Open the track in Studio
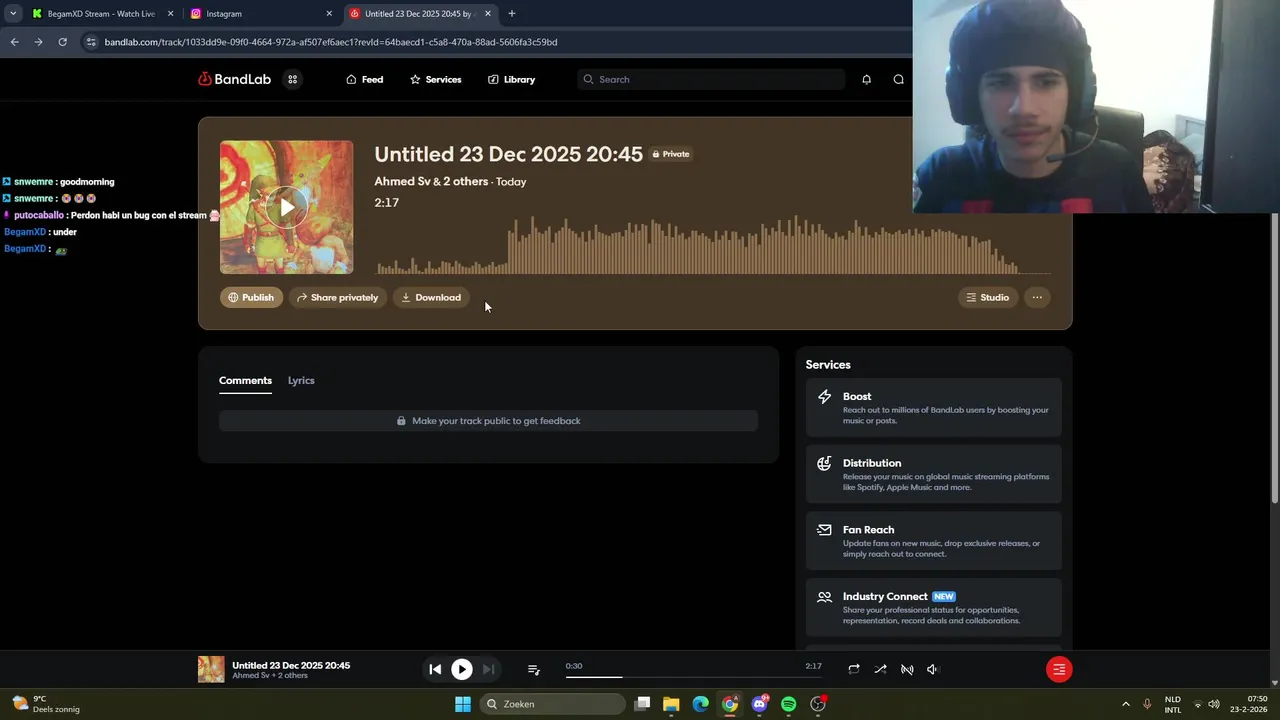 [x=987, y=297]
